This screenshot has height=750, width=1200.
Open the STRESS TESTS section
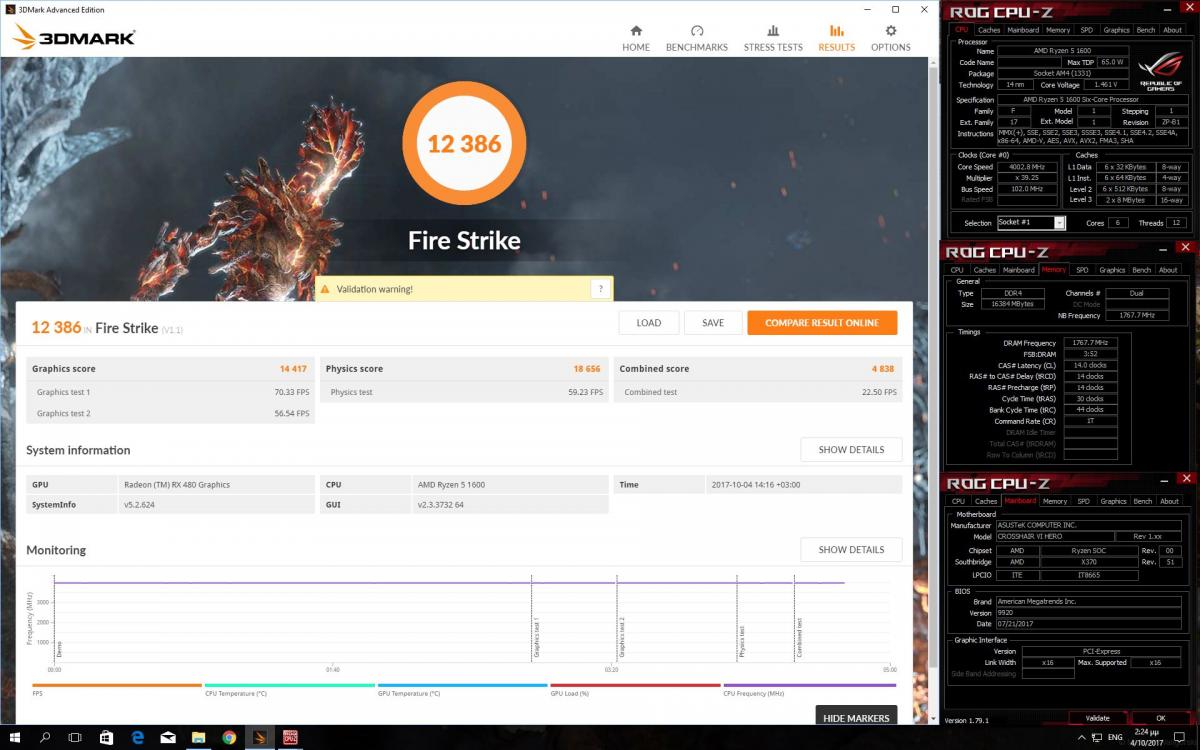pos(773,38)
